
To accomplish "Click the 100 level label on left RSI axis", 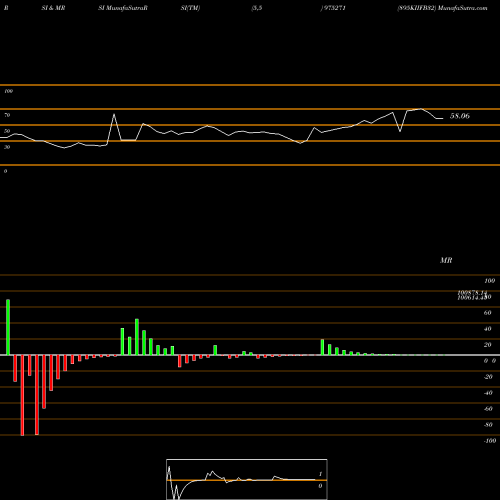I will pyautogui.click(x=8, y=91).
